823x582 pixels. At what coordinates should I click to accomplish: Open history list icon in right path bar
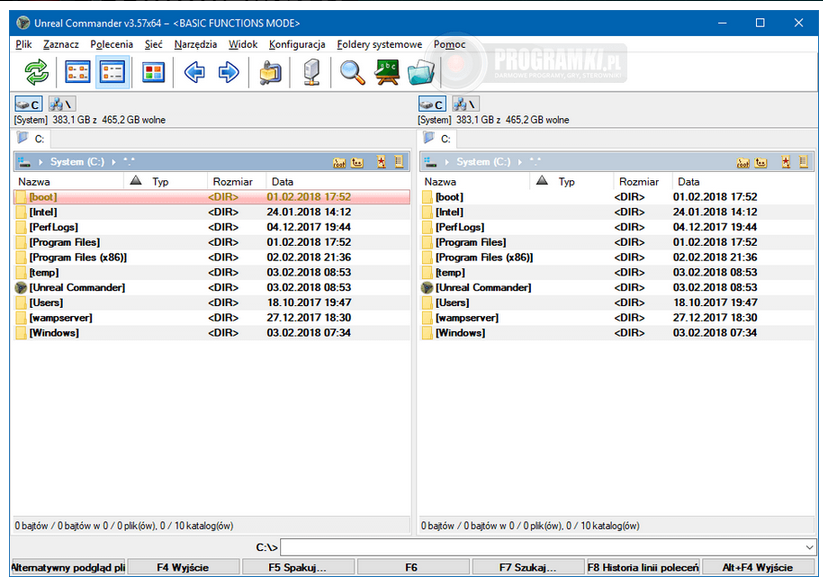pyautogui.click(x=803, y=162)
